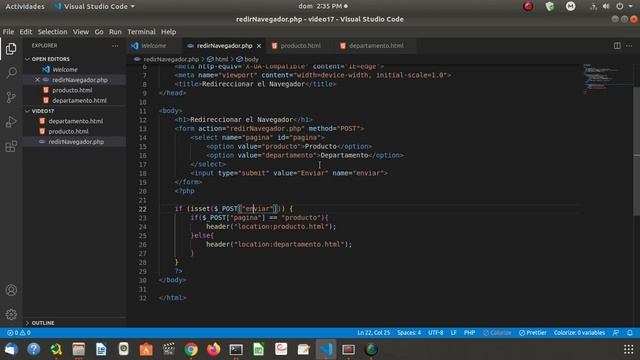
Task: Click the Split Editor icon
Action: tap(617, 46)
